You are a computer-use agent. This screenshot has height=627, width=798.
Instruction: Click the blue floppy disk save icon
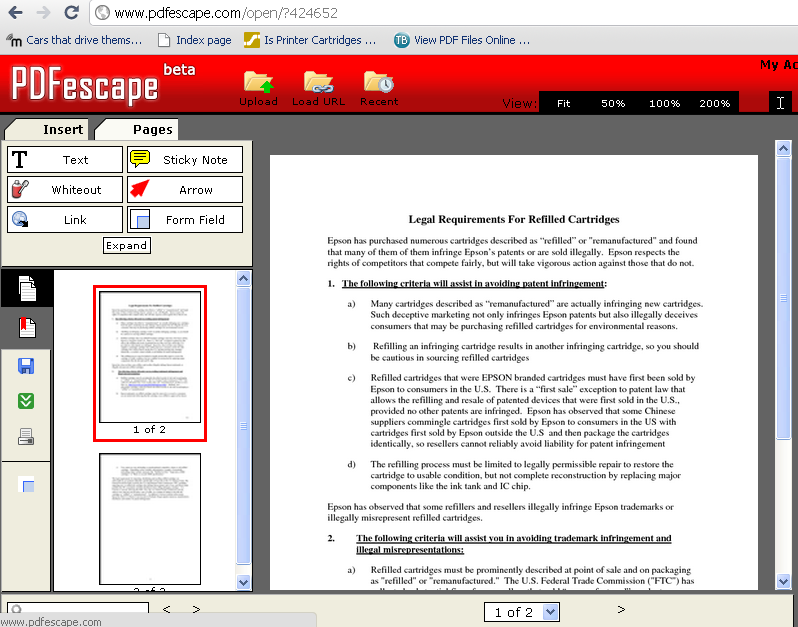[x=28, y=365]
